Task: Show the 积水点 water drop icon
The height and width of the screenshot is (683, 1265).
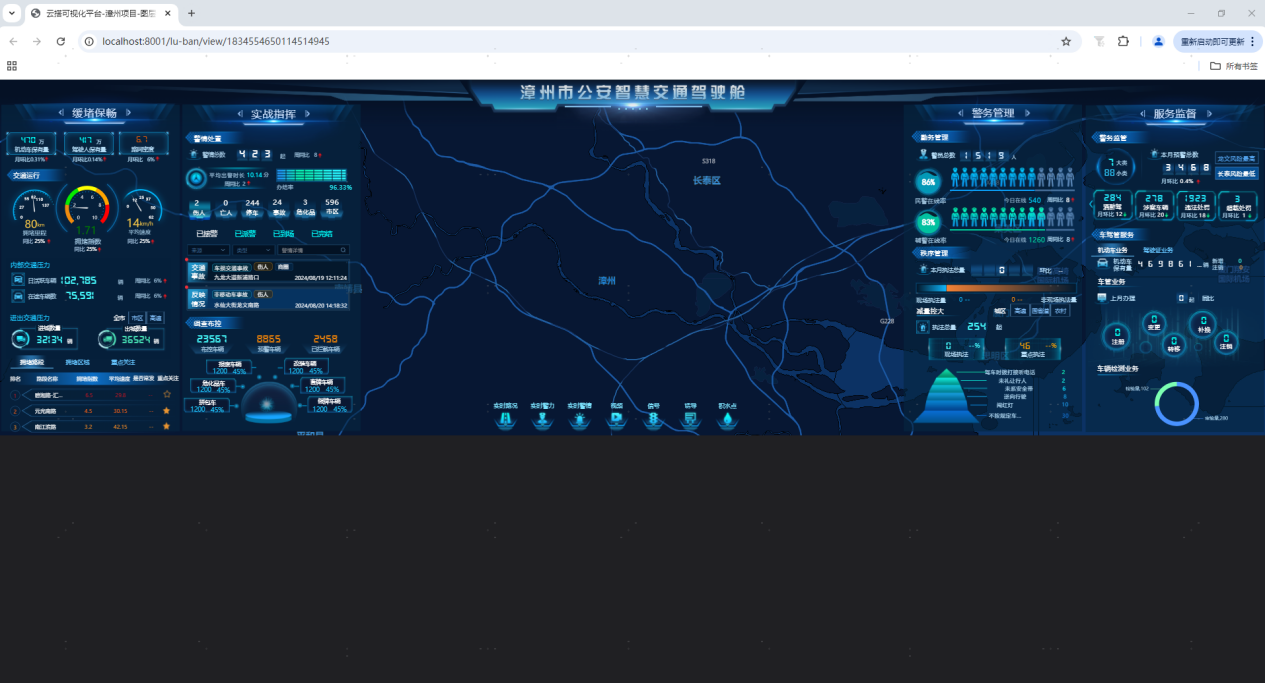Action: (x=727, y=421)
